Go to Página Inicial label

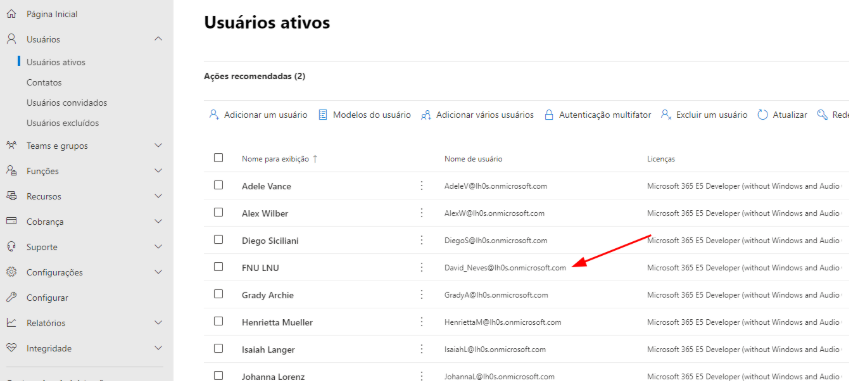(x=52, y=14)
